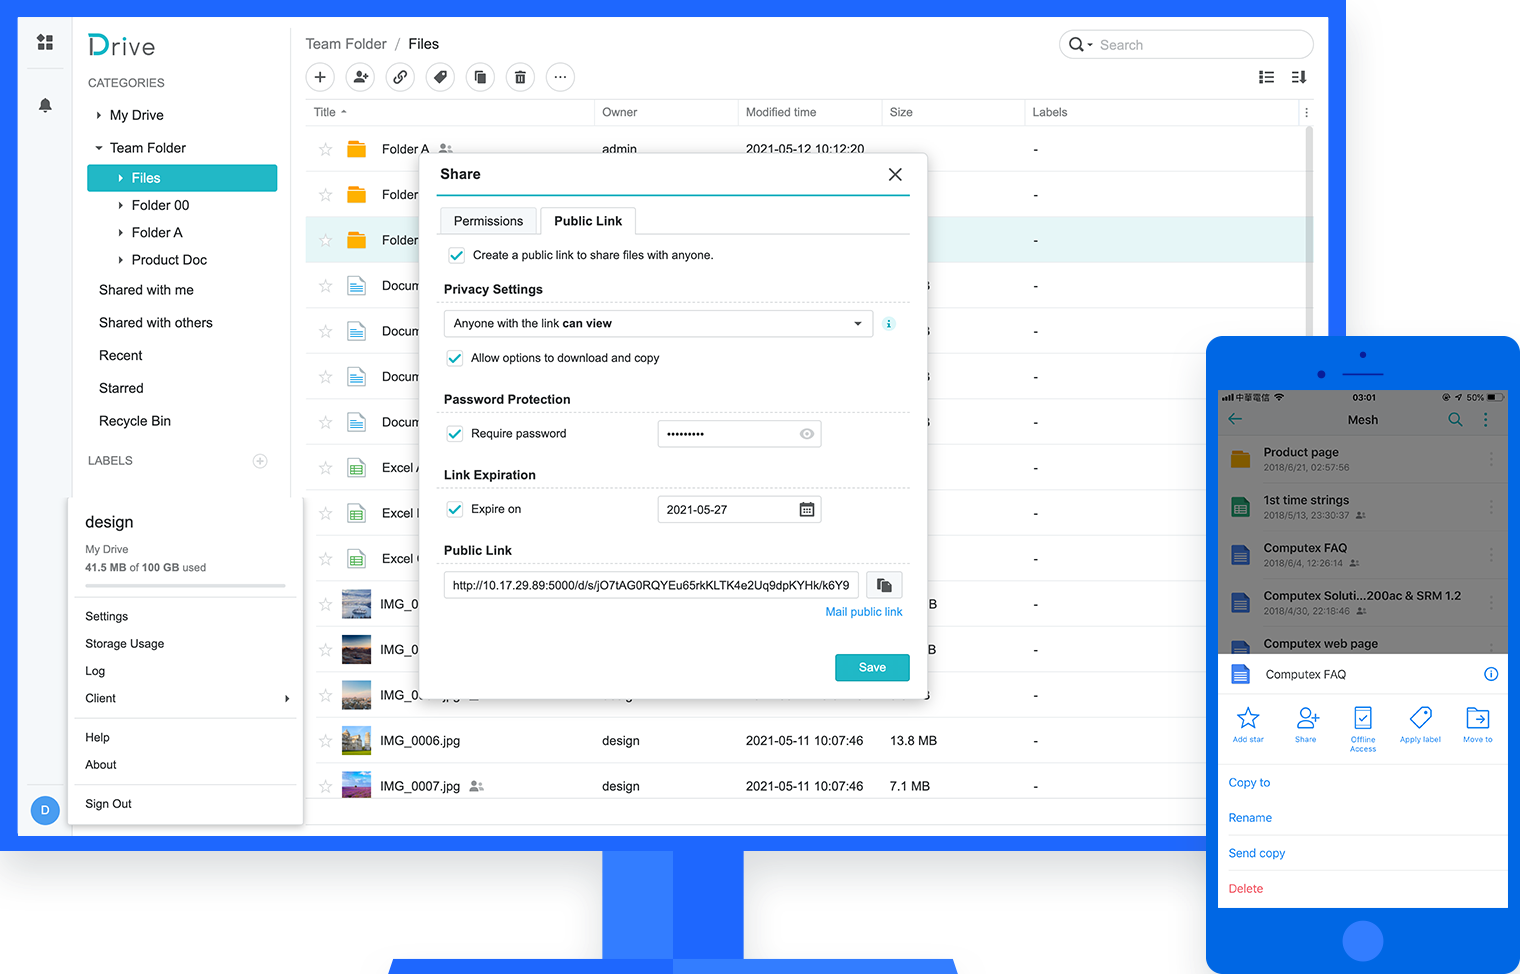Collapse the Team Folder tree
The height and width of the screenshot is (974, 1520).
[x=99, y=147]
